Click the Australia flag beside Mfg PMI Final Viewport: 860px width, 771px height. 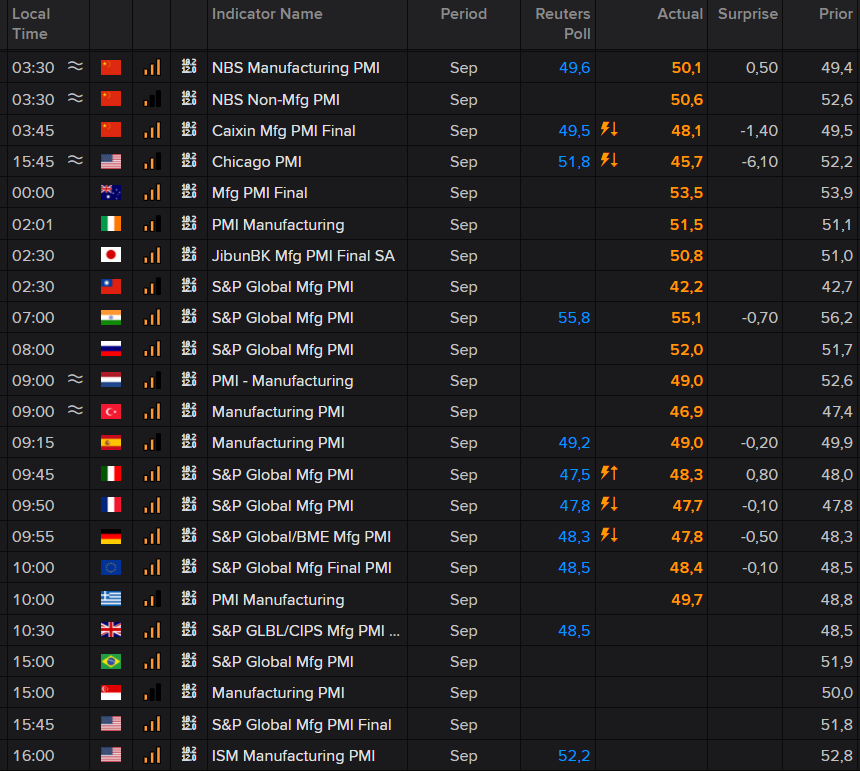tap(111, 192)
